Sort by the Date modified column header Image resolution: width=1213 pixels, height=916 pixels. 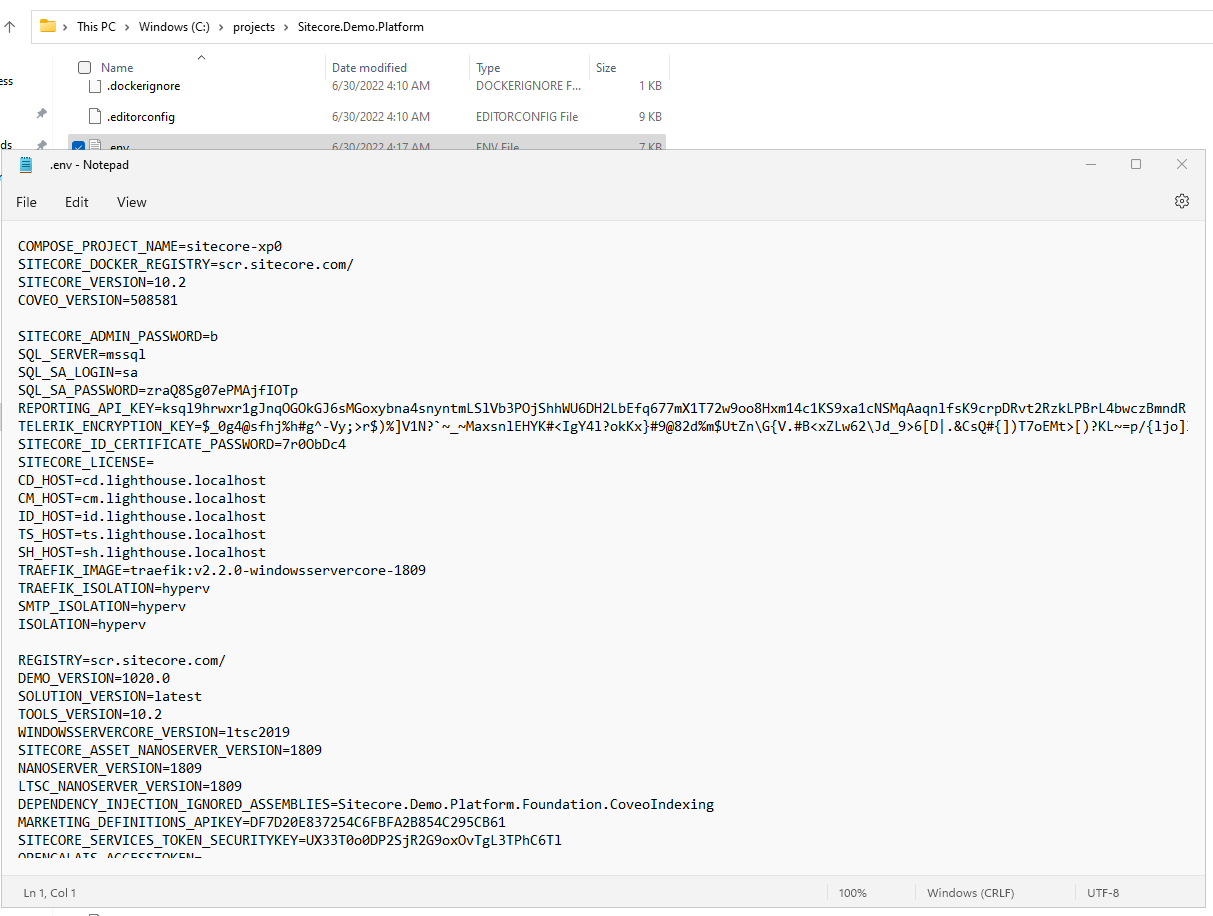tap(369, 68)
